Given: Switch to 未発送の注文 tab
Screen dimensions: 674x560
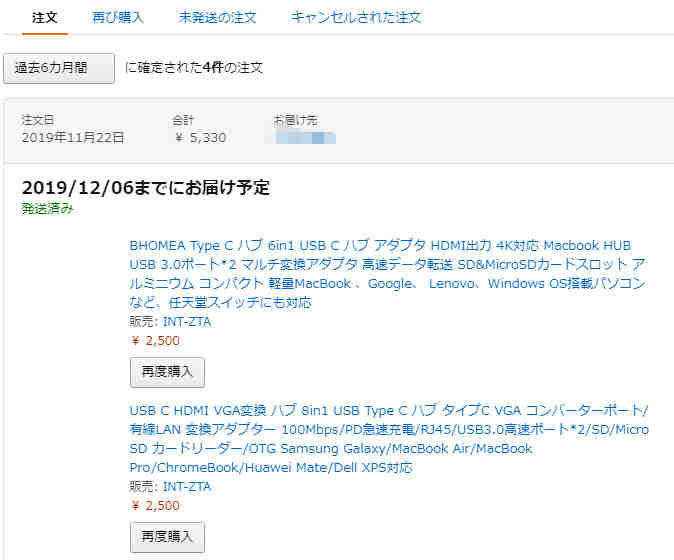Looking at the screenshot, I should pos(217,18).
